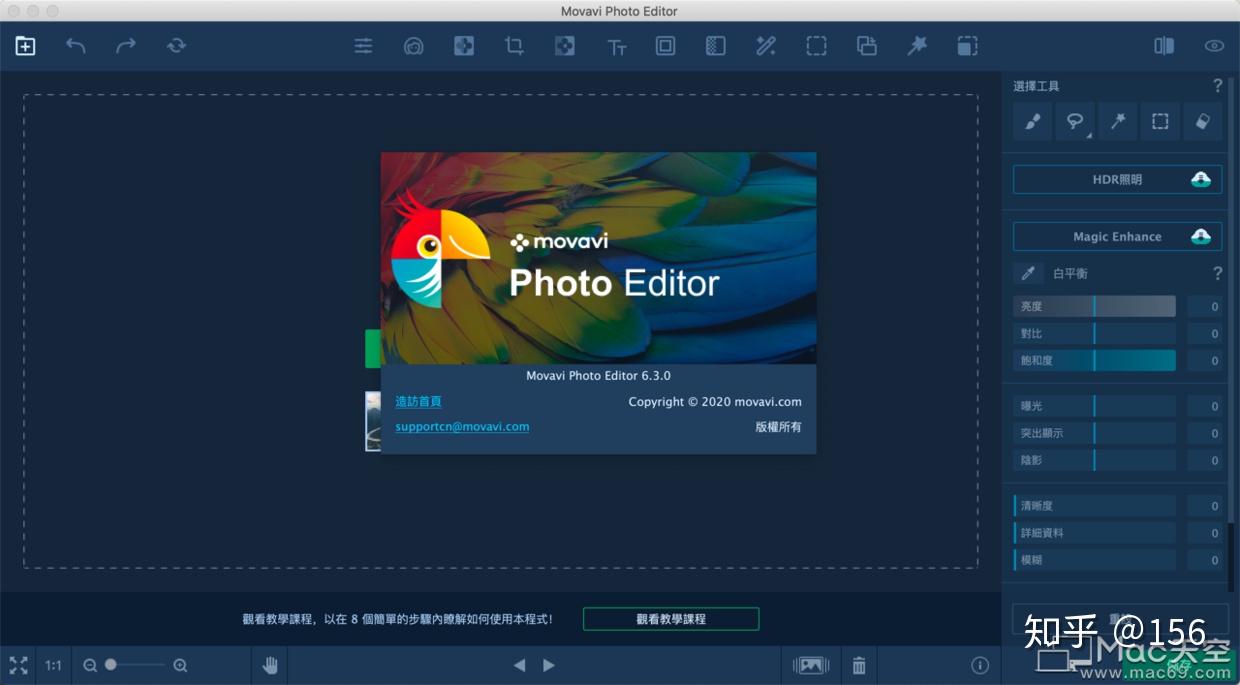
Task: Click the reset/revert changes icon
Action: [176, 46]
